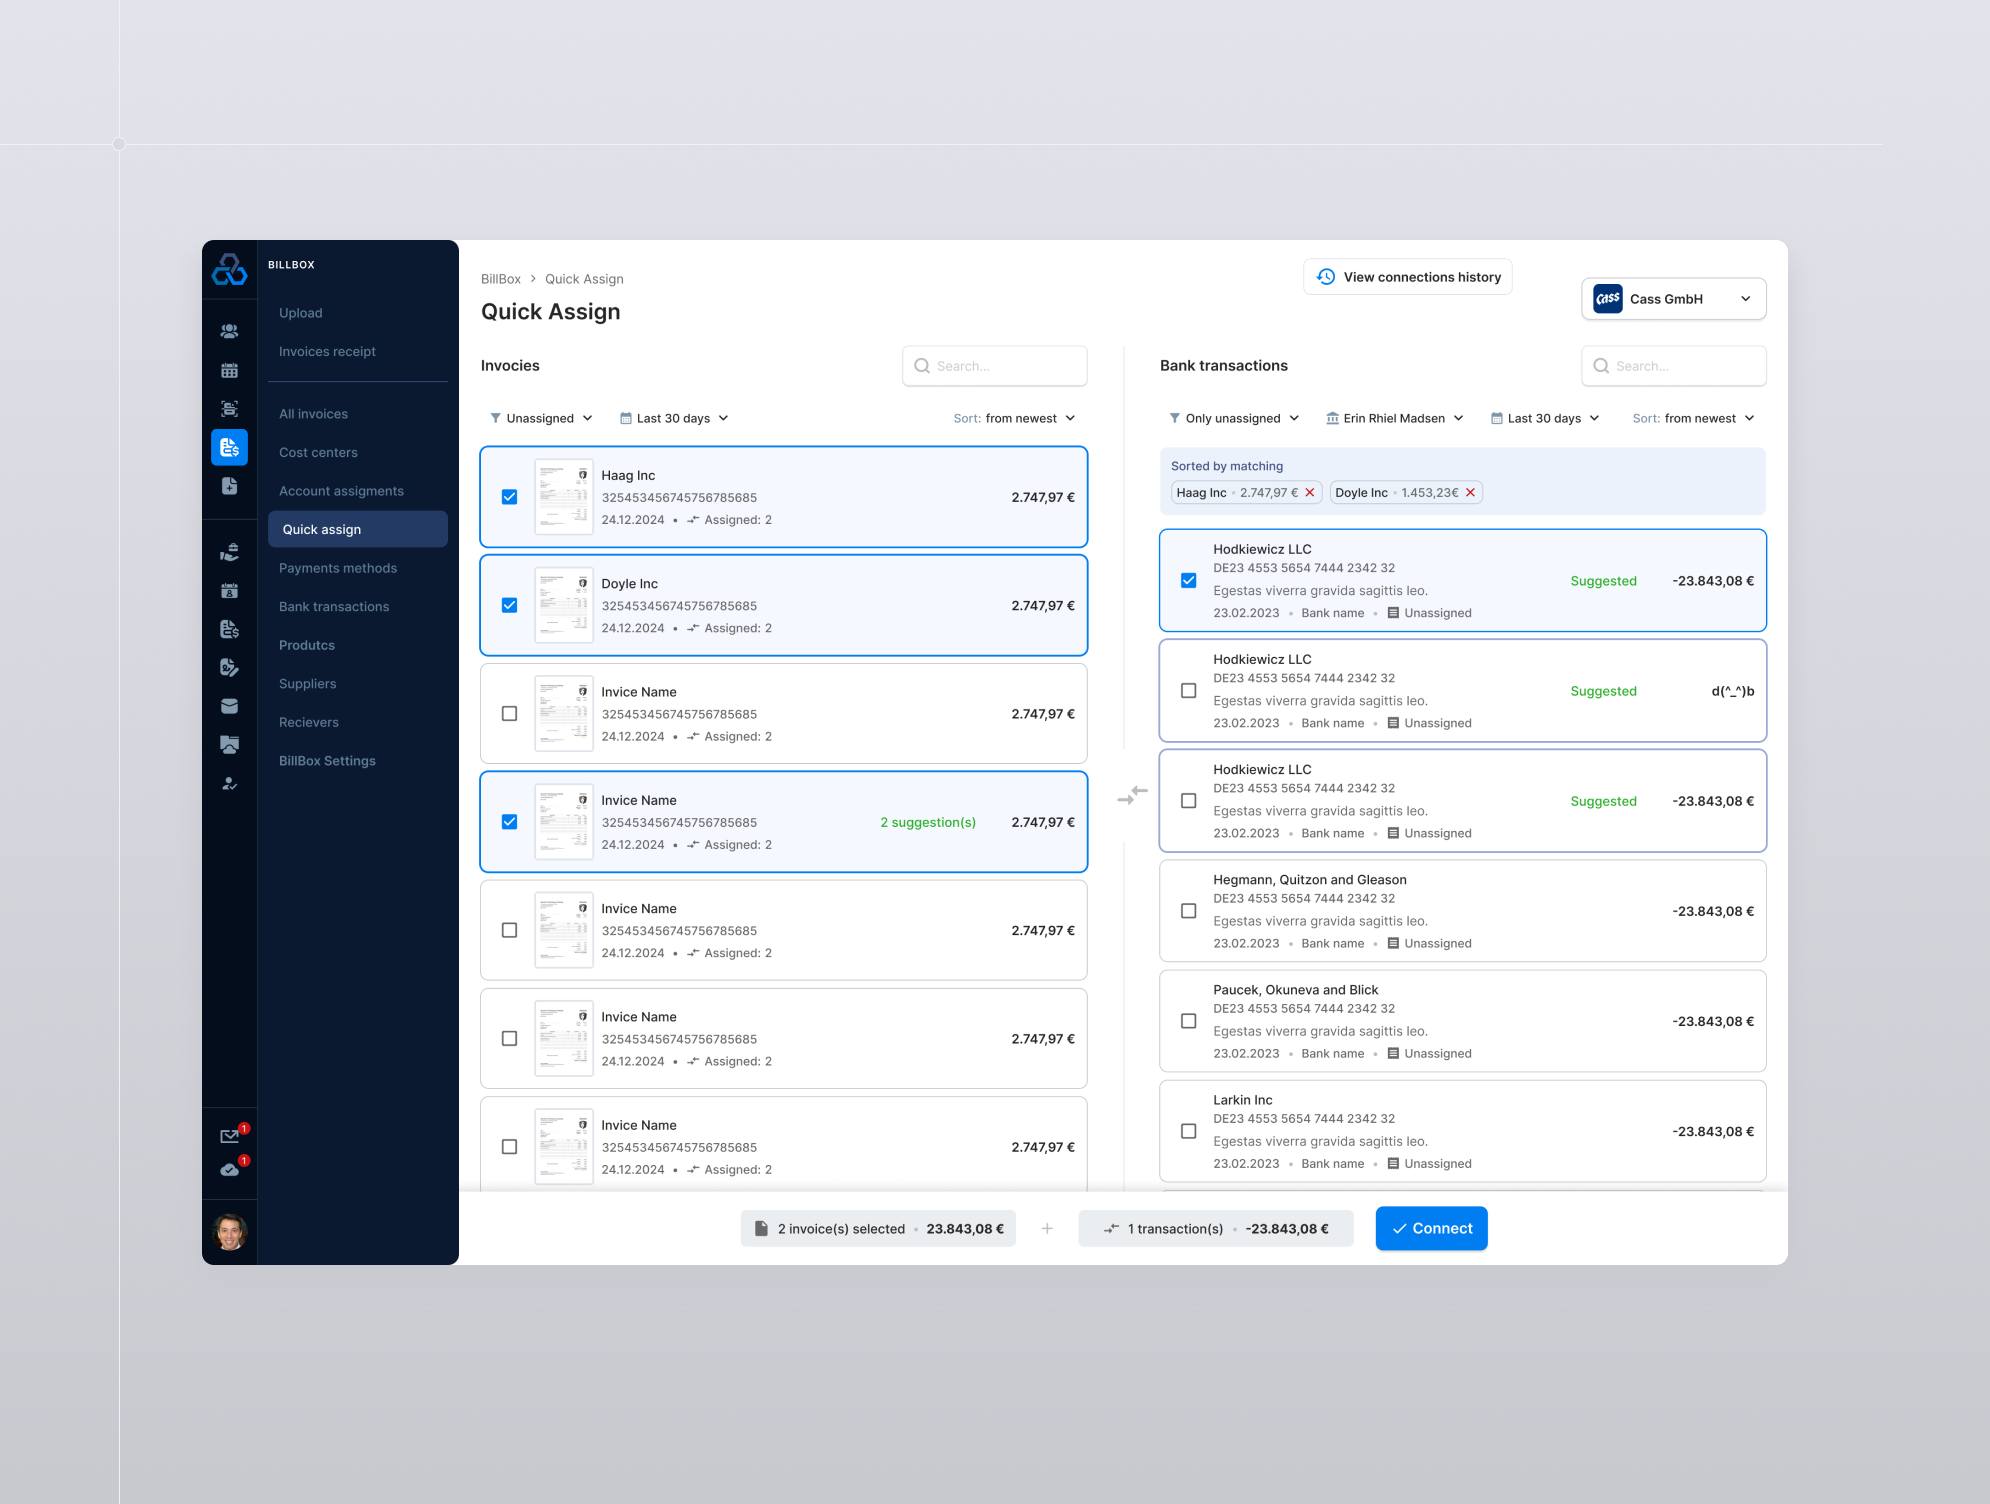Go to Bank transactions in the sidebar

334,606
